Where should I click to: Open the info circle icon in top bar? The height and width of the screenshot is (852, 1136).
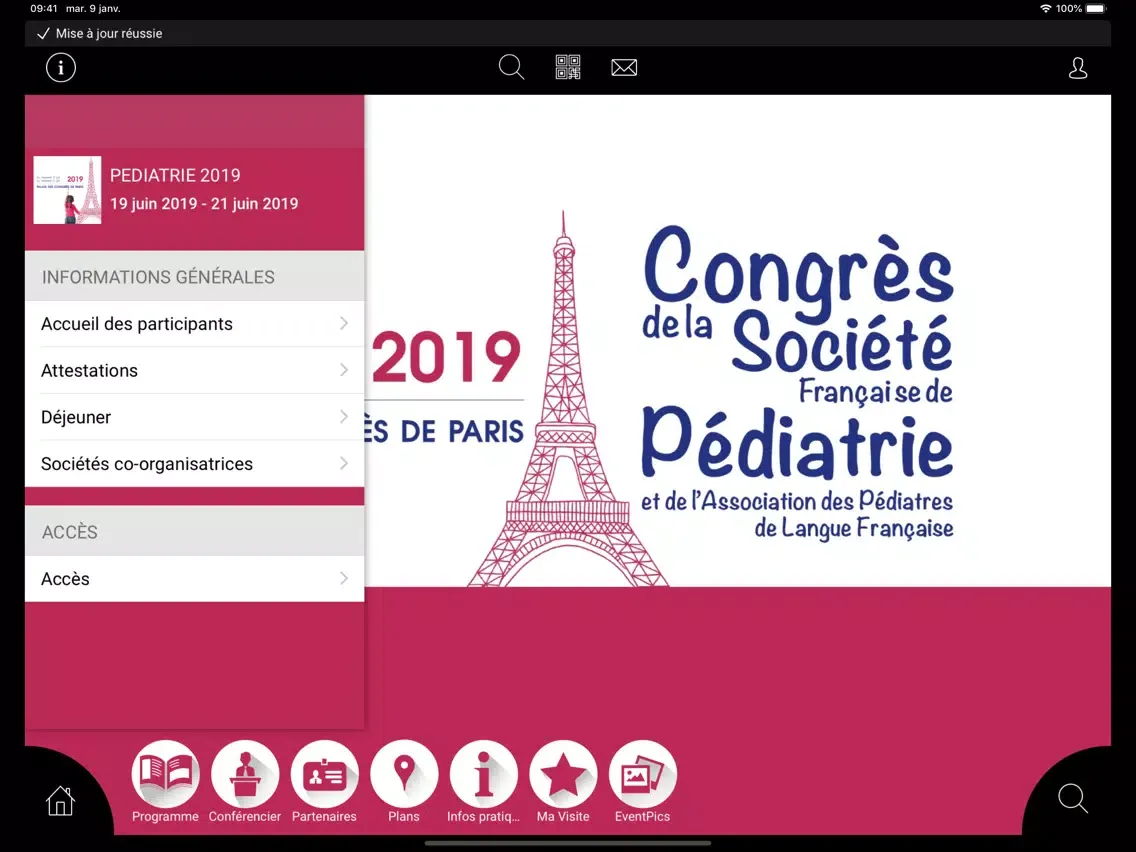(61, 67)
